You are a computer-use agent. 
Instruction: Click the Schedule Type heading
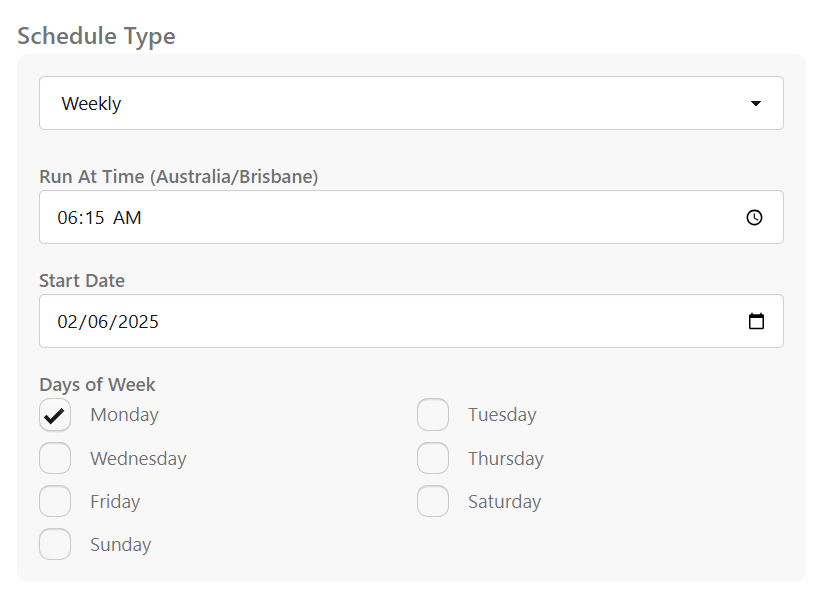pos(96,35)
